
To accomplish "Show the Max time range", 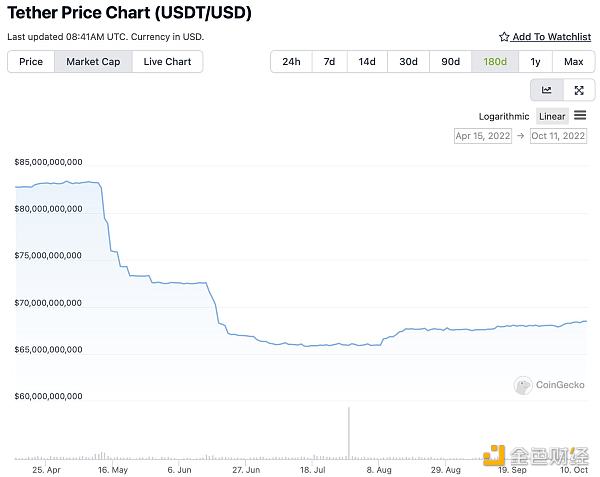I will [573, 62].
